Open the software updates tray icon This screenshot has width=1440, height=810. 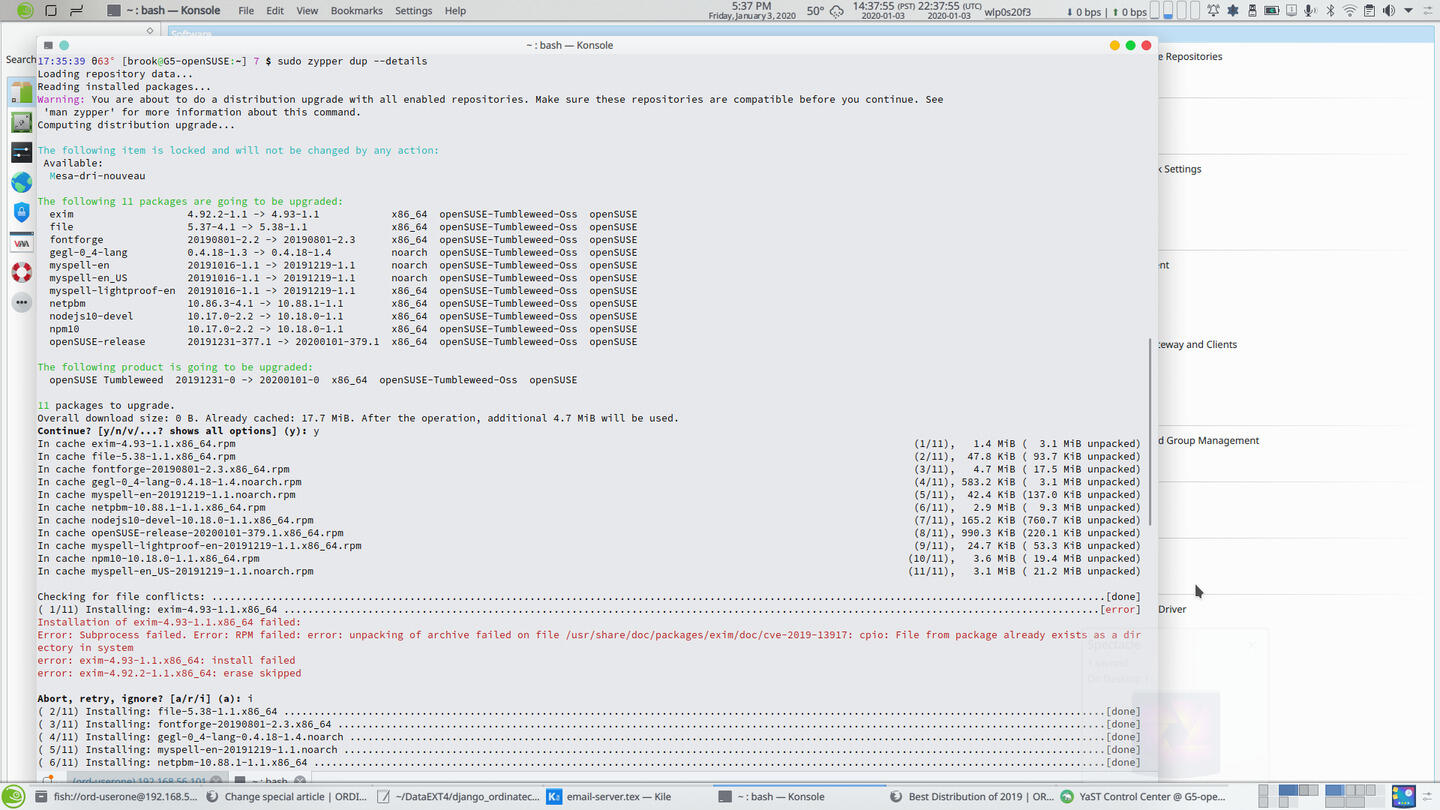pyautogui.click(x=1291, y=11)
